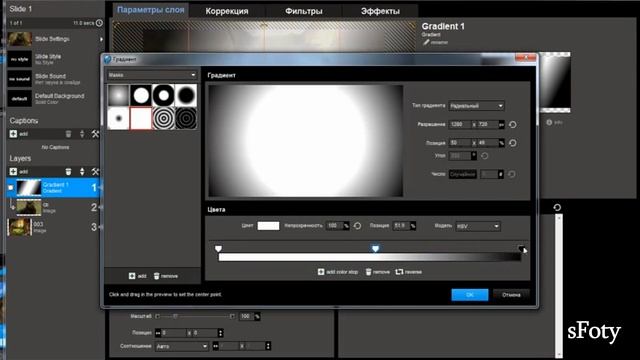Screen dimensions: 640x360
Task: Select the small dark dot on white preset
Action: point(118,118)
